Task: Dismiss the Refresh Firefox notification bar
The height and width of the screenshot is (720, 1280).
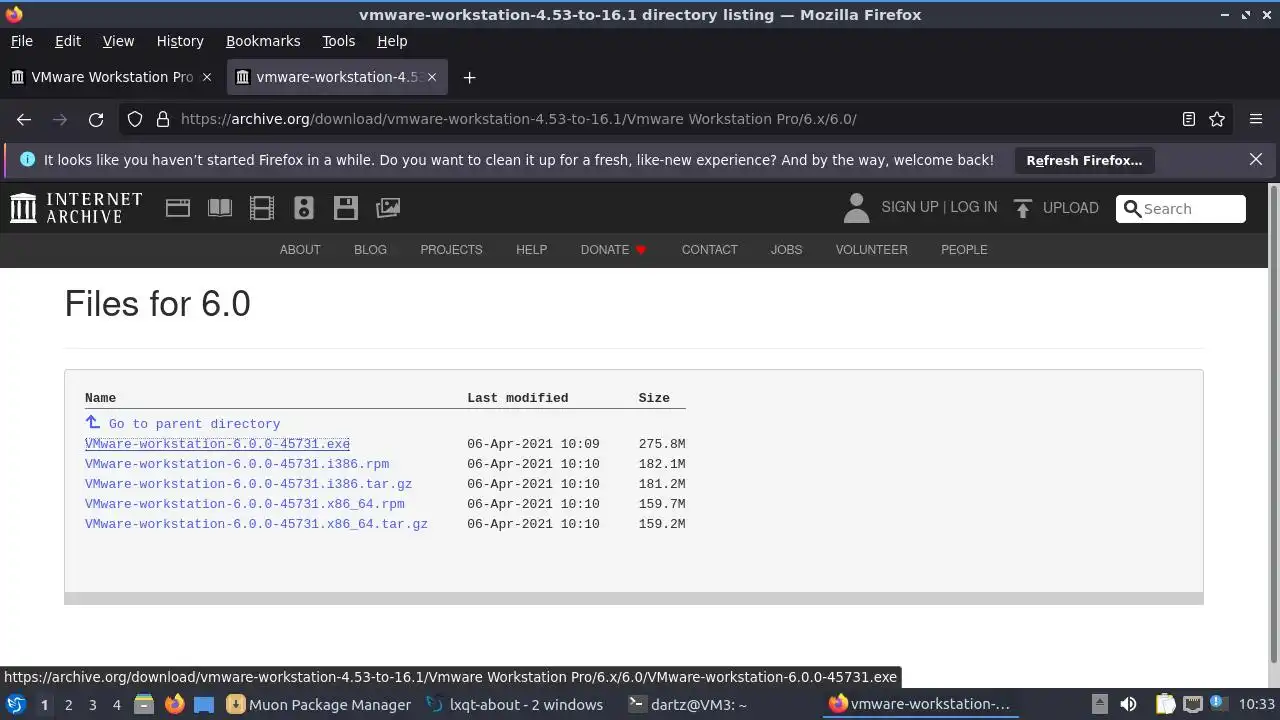Action: (1256, 159)
